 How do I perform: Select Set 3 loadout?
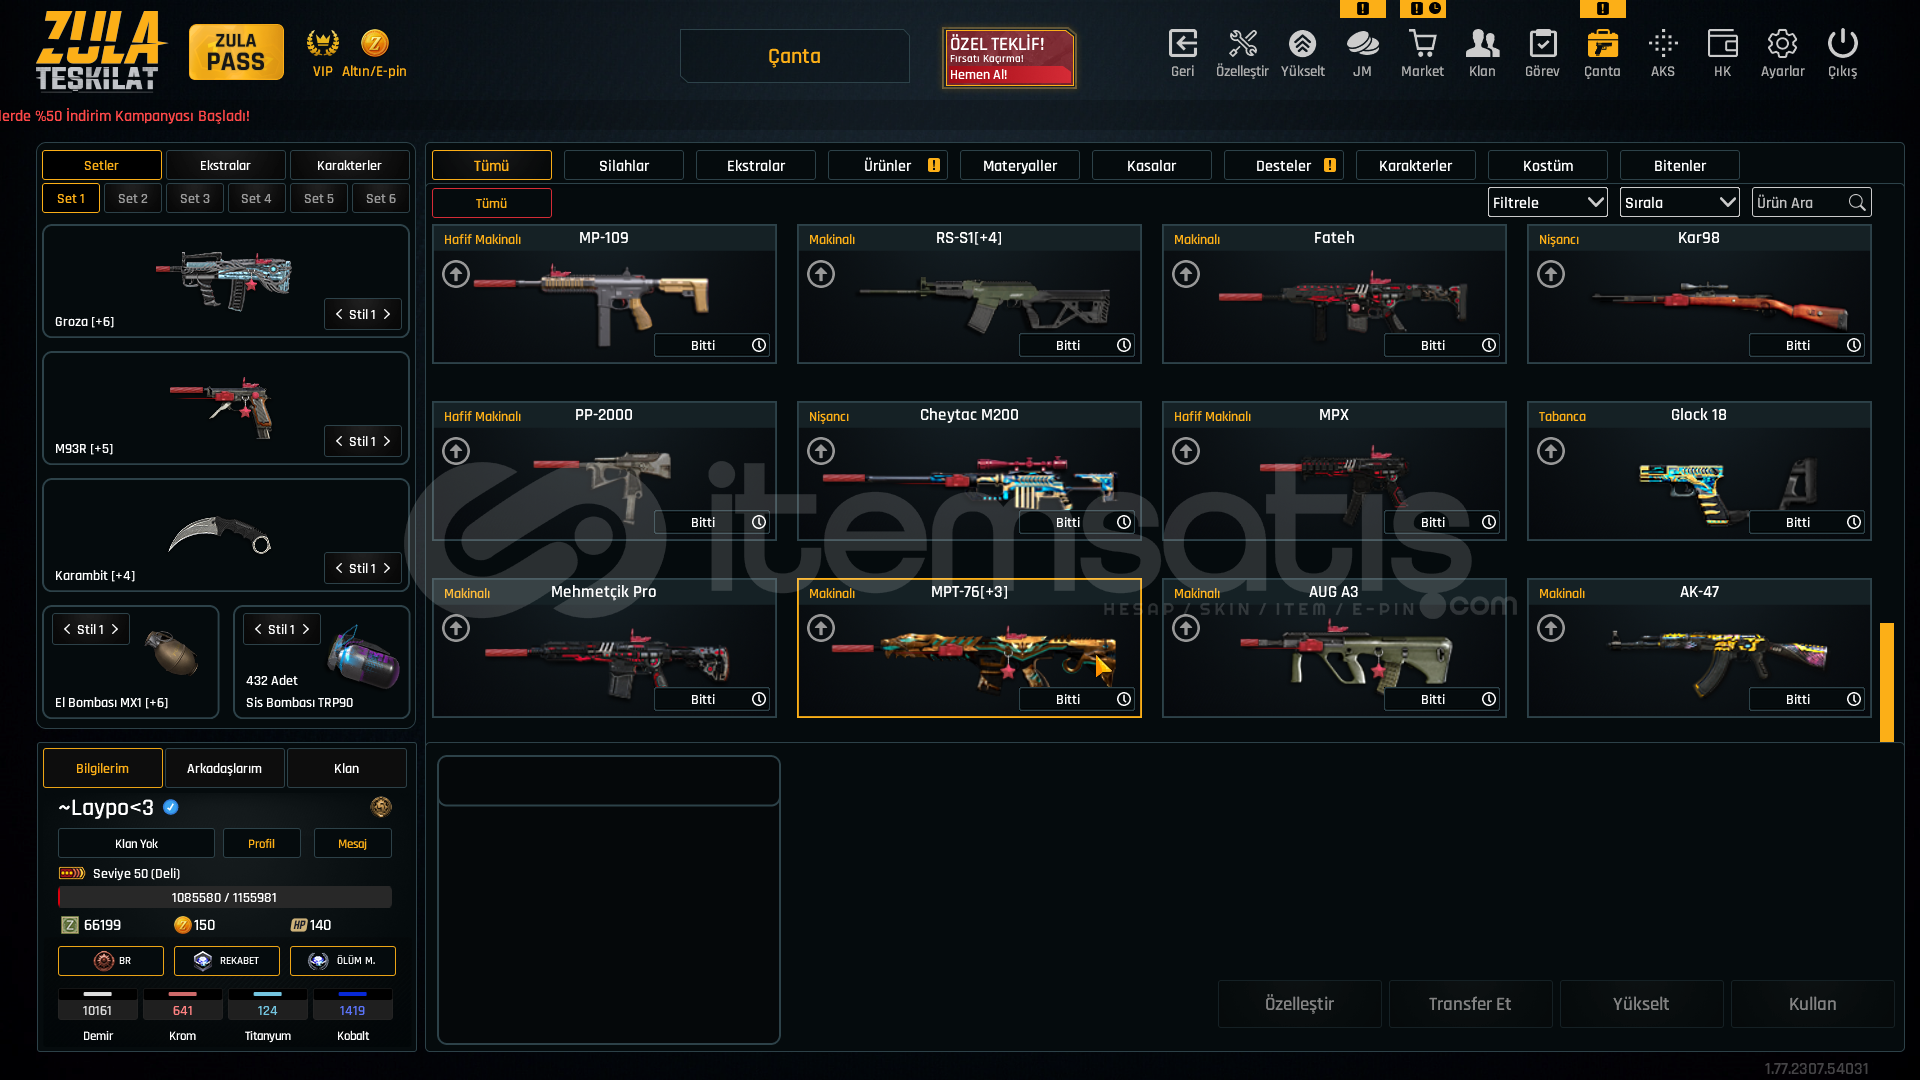(x=195, y=198)
